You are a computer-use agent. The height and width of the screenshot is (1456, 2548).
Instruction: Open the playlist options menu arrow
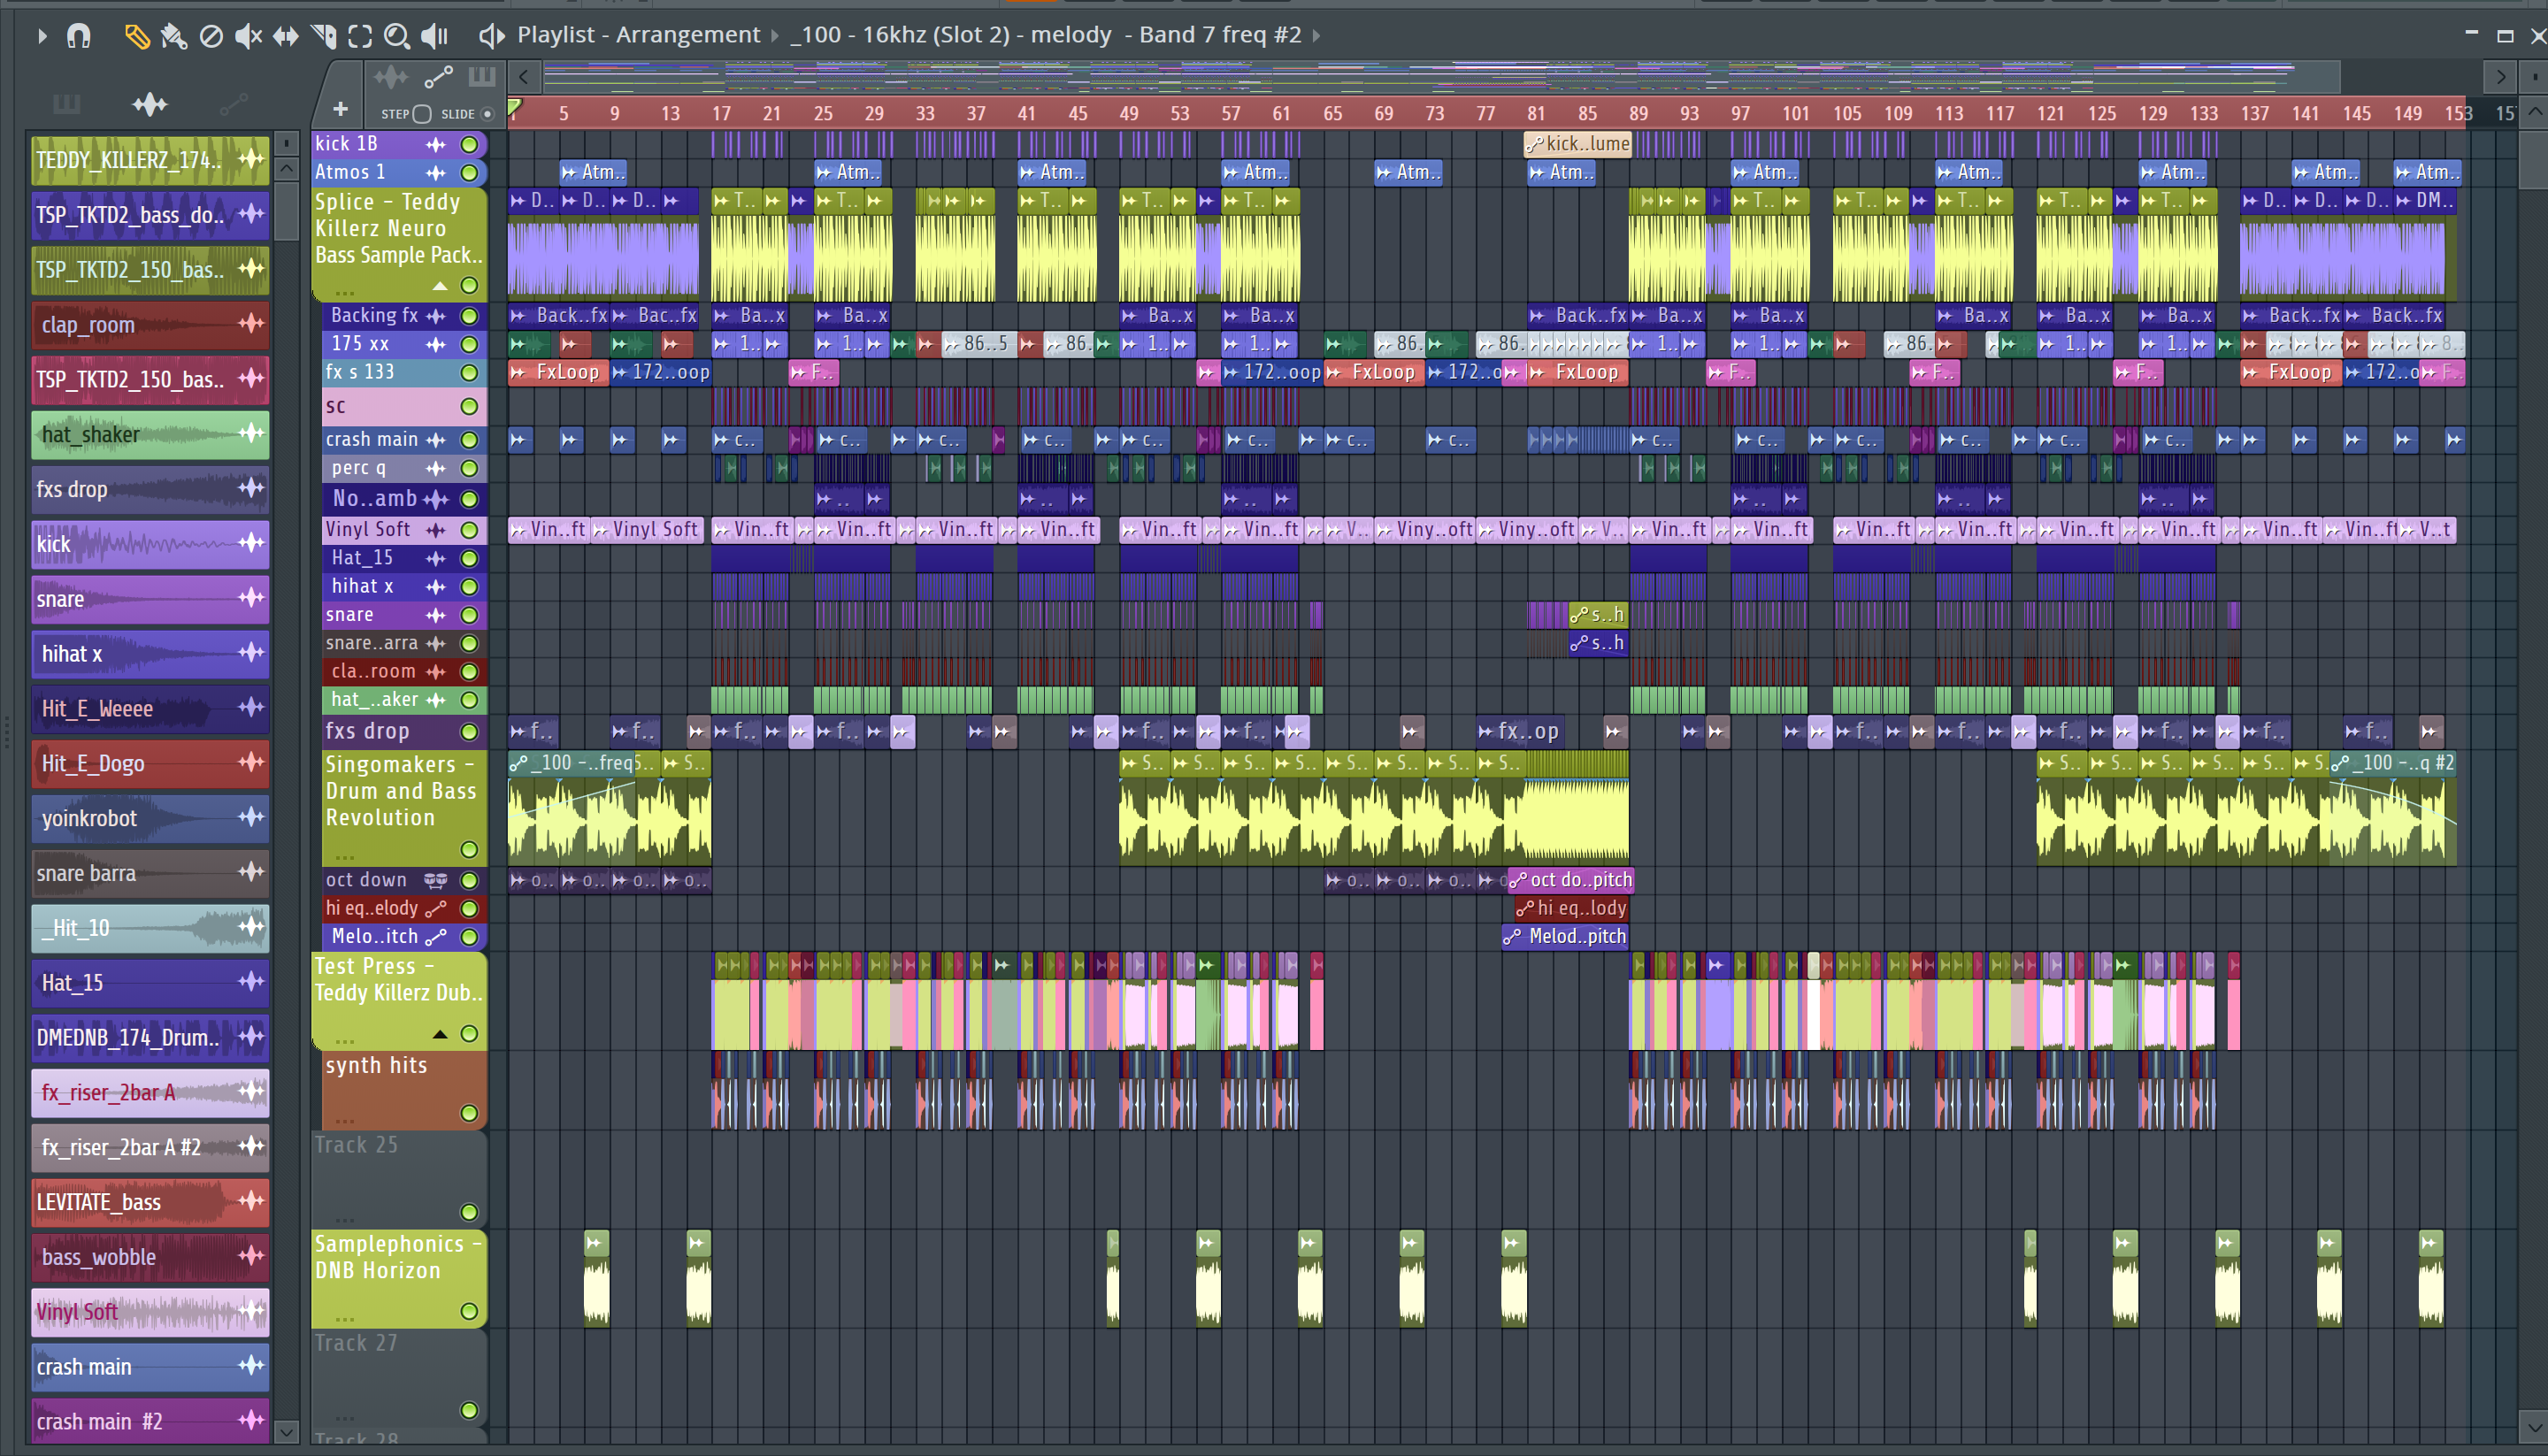42,36
